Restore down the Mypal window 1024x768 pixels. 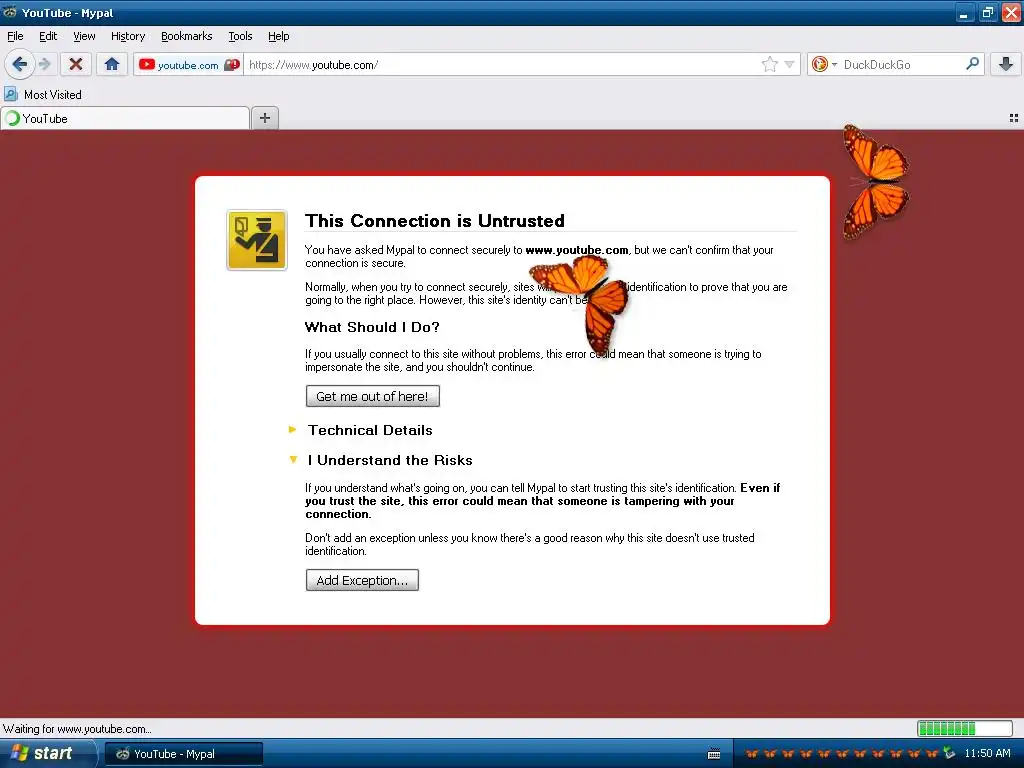pos(988,12)
